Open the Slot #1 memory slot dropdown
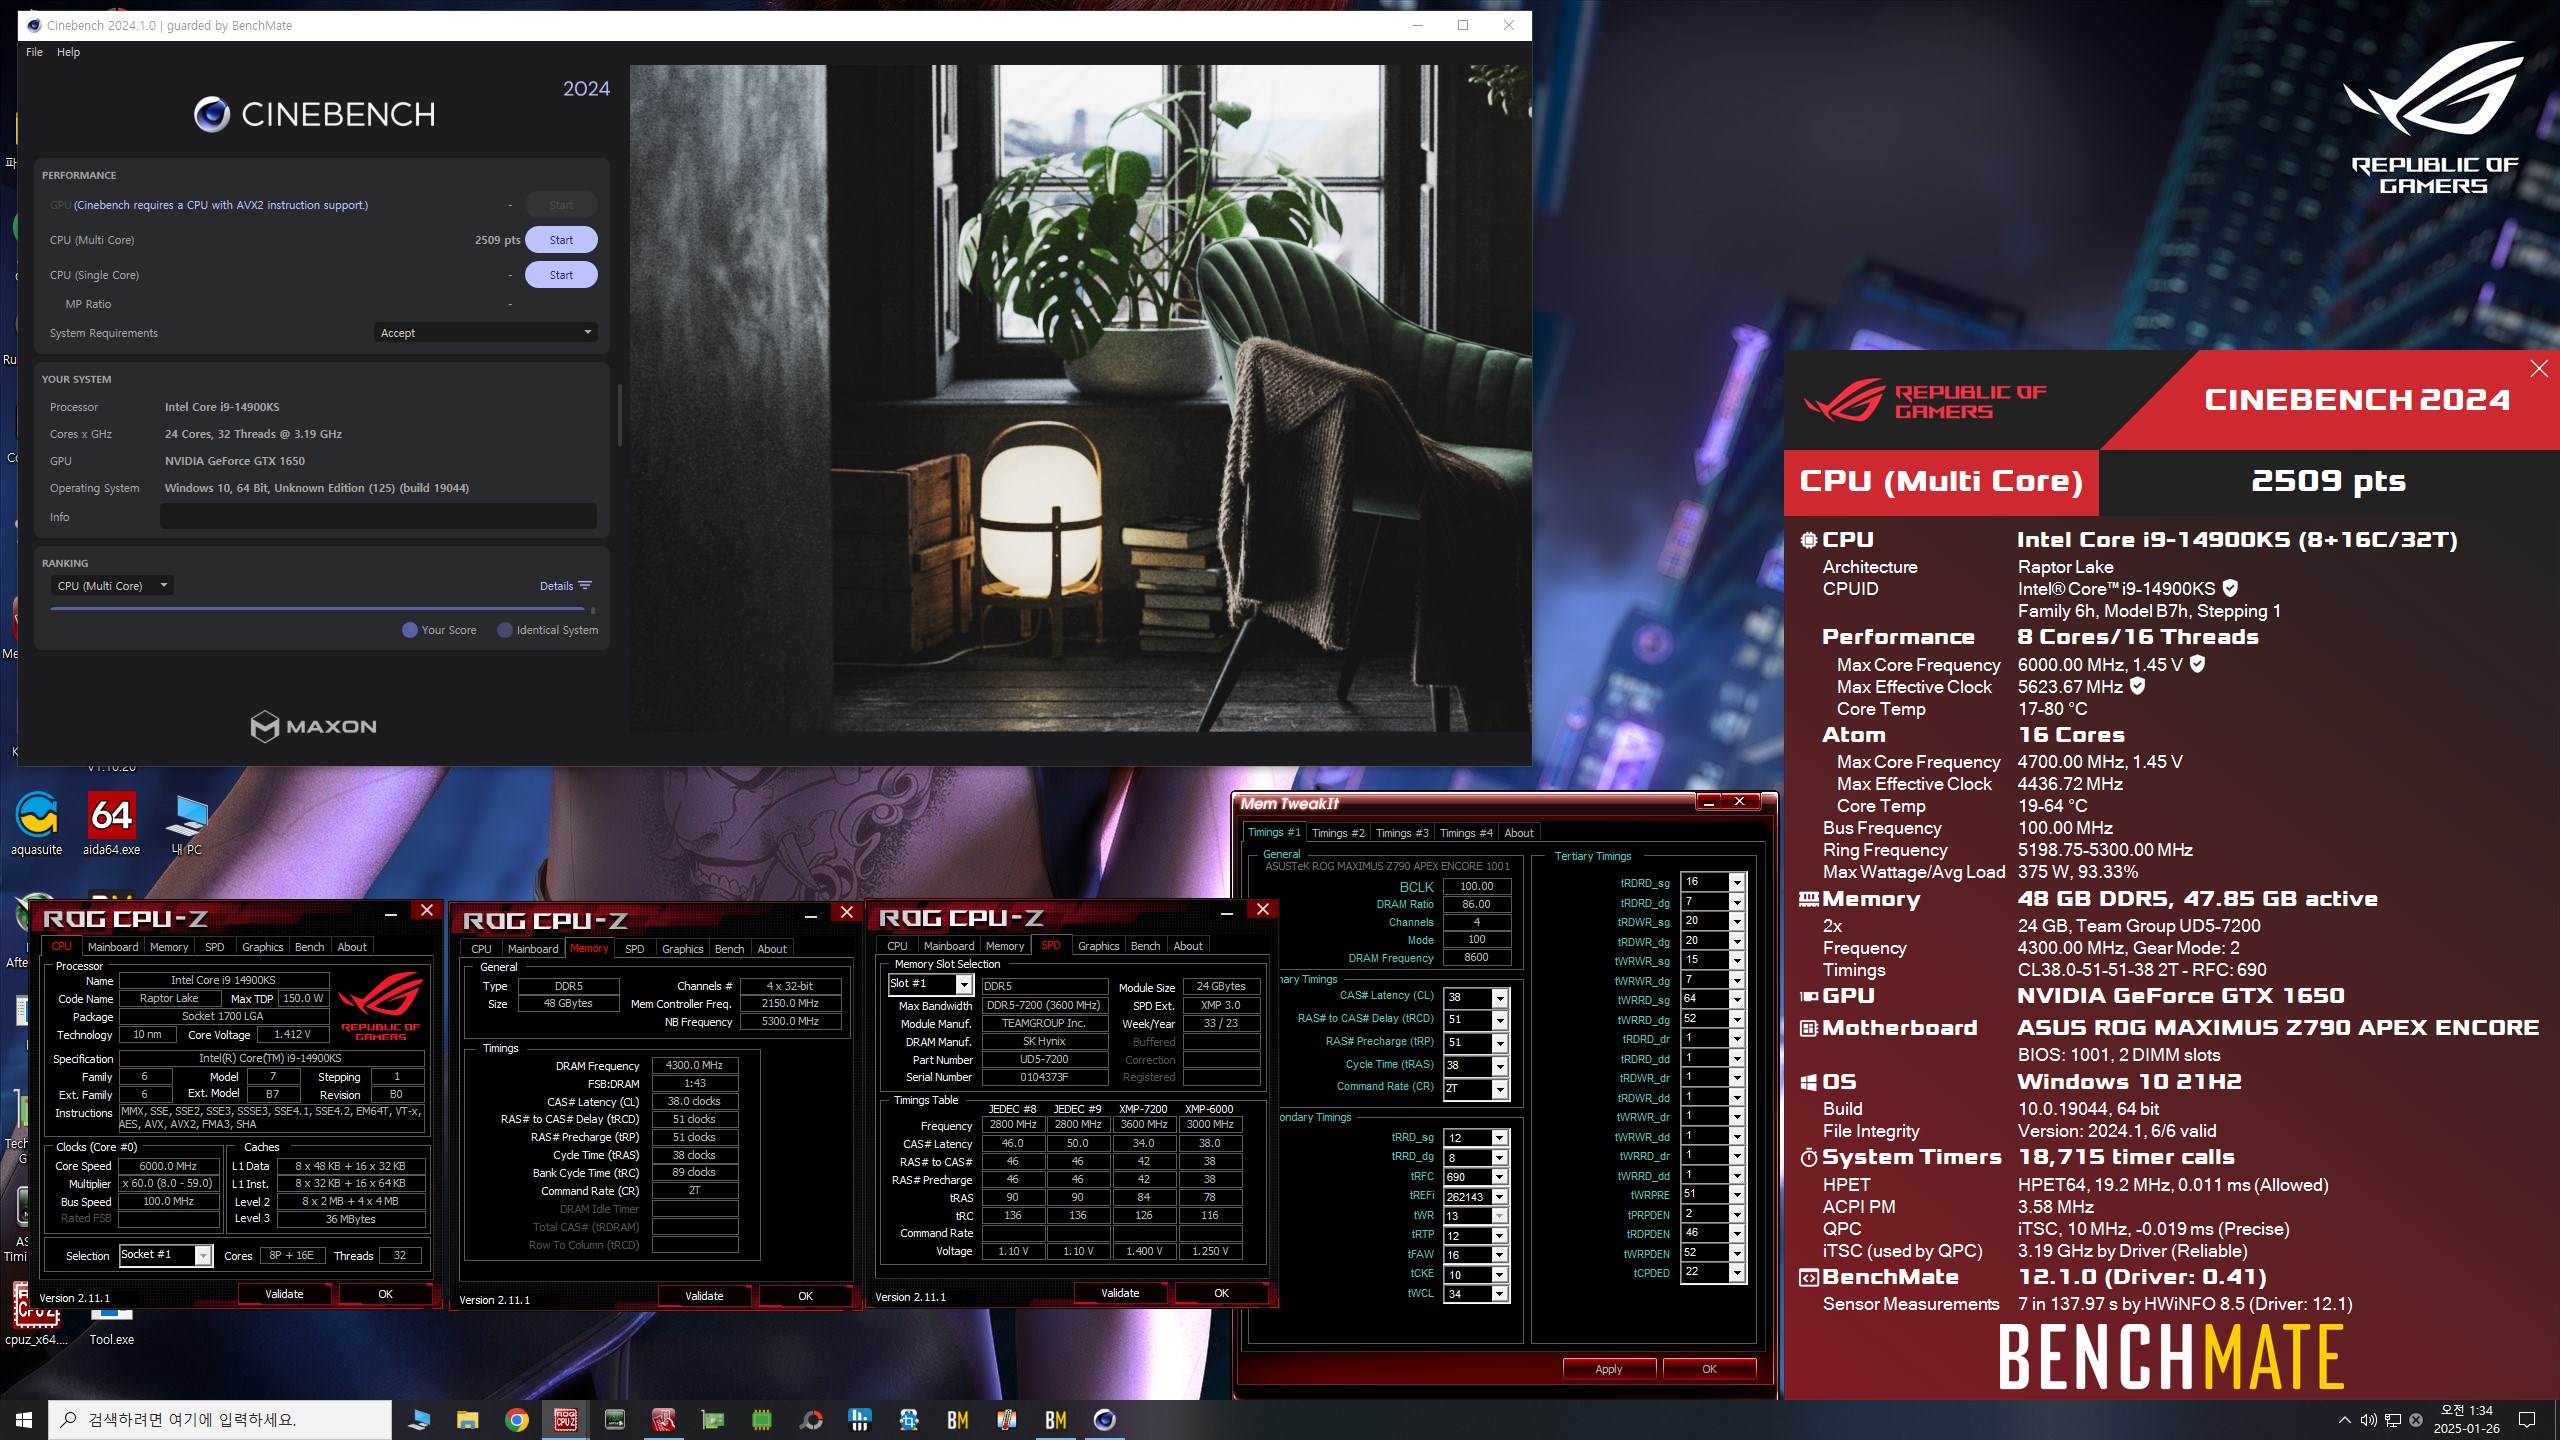The height and width of the screenshot is (1440, 2560). click(x=964, y=984)
